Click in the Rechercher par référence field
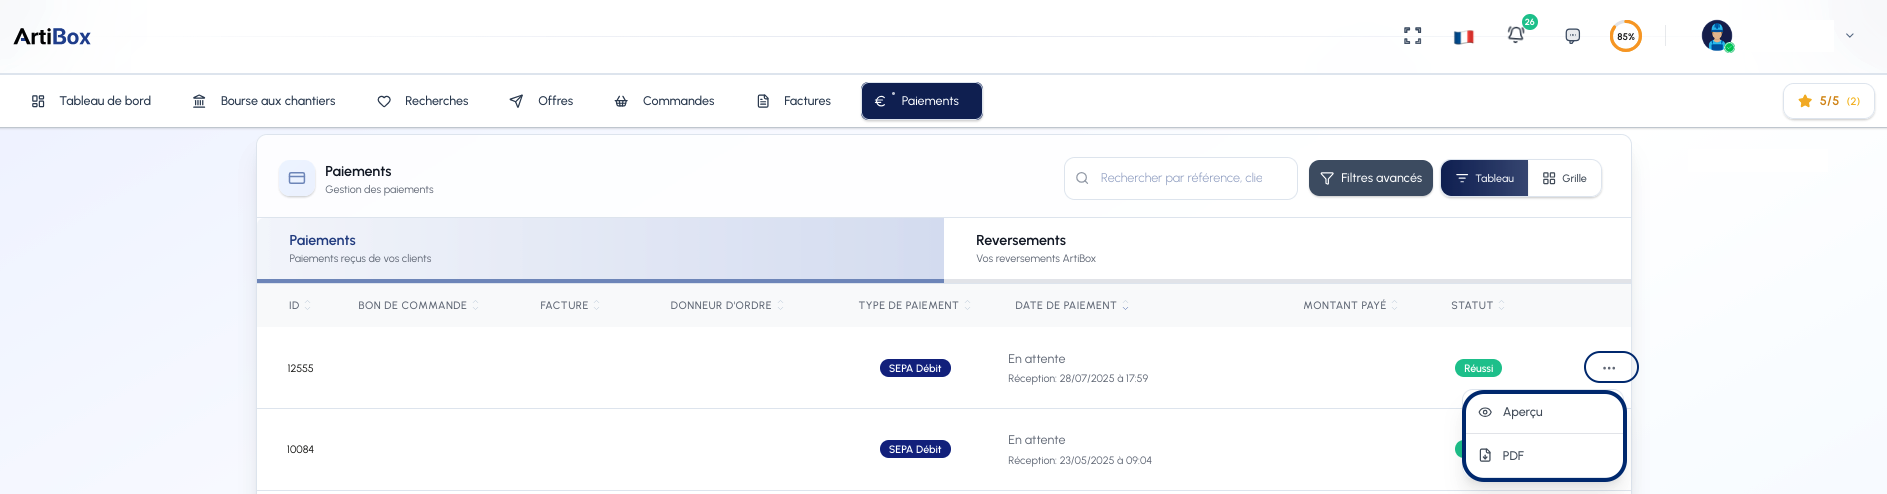 click(x=1181, y=178)
